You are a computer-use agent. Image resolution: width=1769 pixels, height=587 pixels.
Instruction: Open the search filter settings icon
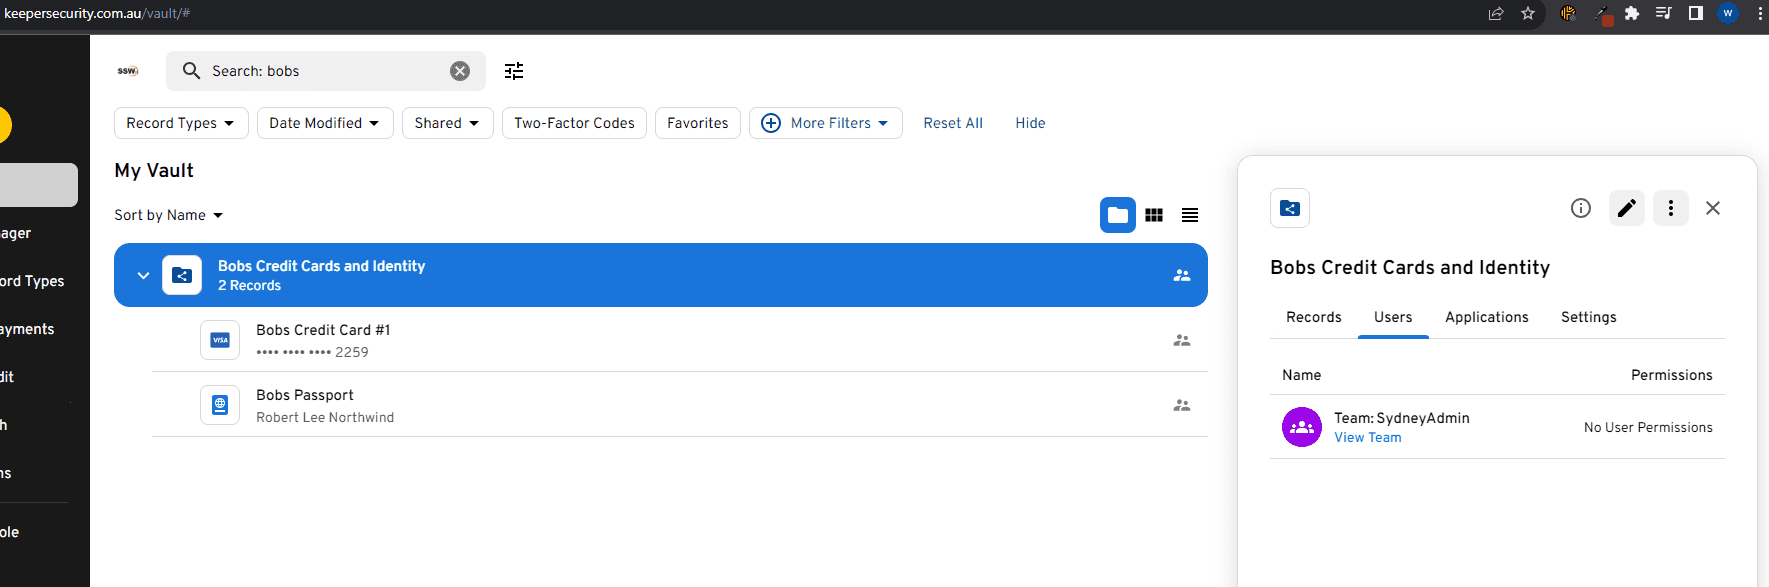pos(514,71)
